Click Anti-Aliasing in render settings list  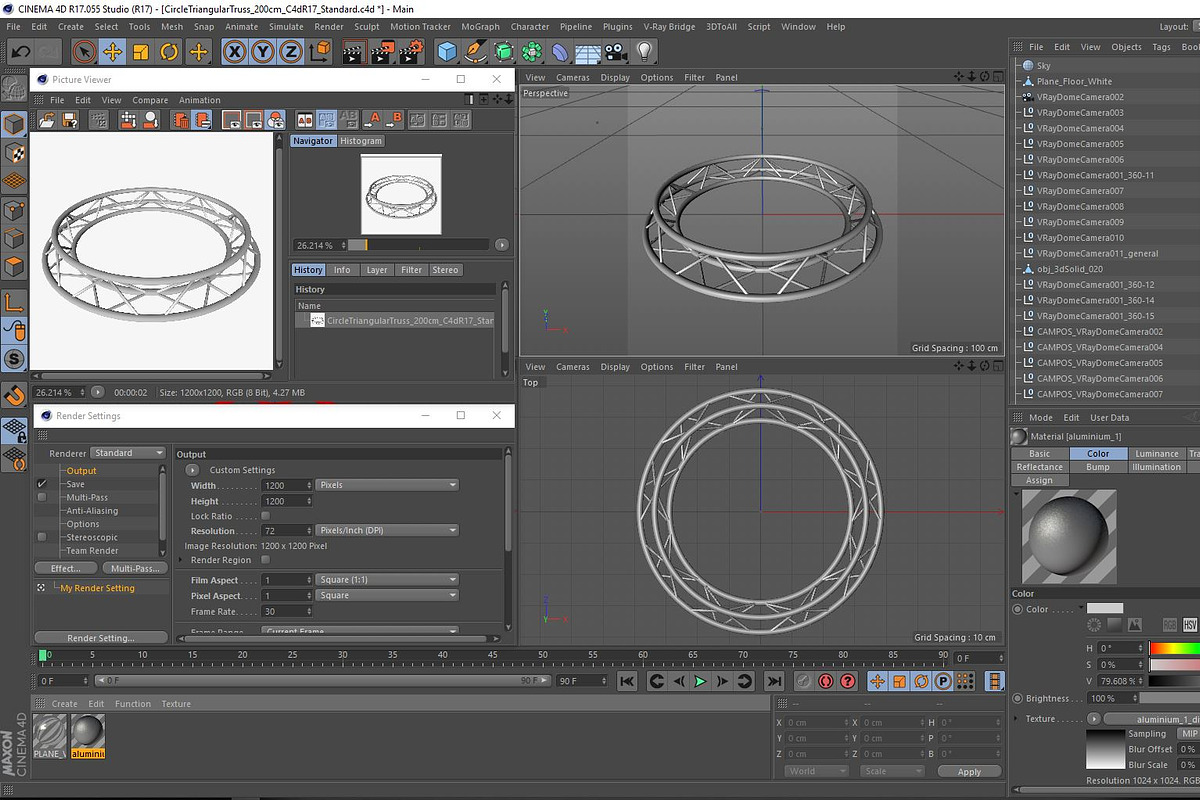click(x=92, y=511)
